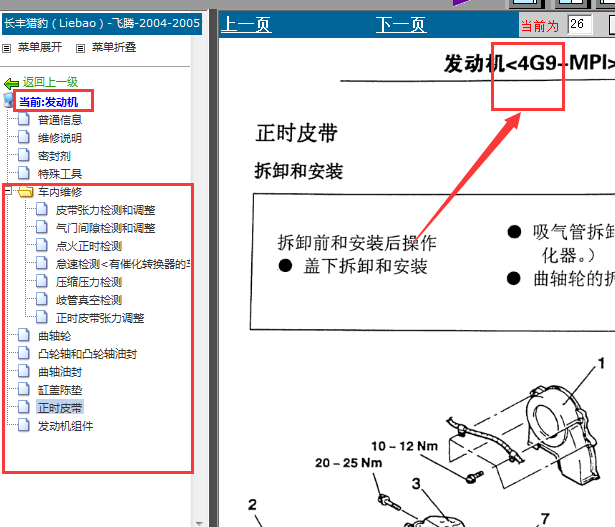This screenshot has height=527, width=615.
Task: Click the document icon beside 密封剂
Action: 24,155
